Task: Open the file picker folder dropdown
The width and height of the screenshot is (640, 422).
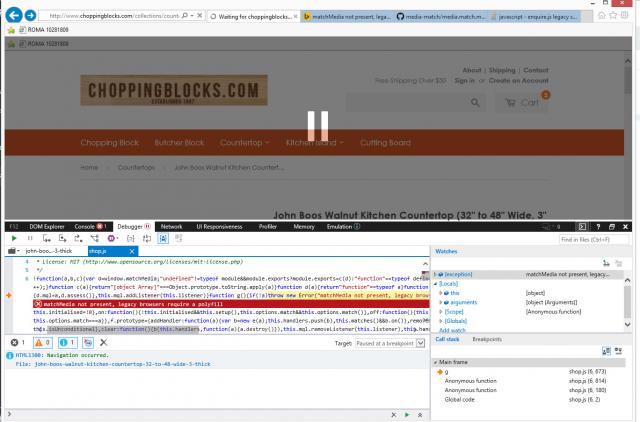Action: [13, 251]
